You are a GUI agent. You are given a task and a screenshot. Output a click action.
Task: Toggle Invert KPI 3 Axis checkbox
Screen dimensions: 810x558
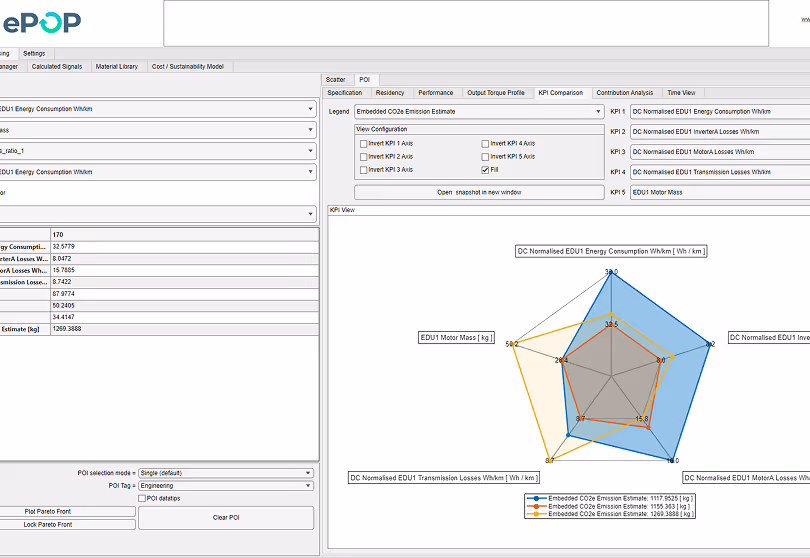point(364,169)
